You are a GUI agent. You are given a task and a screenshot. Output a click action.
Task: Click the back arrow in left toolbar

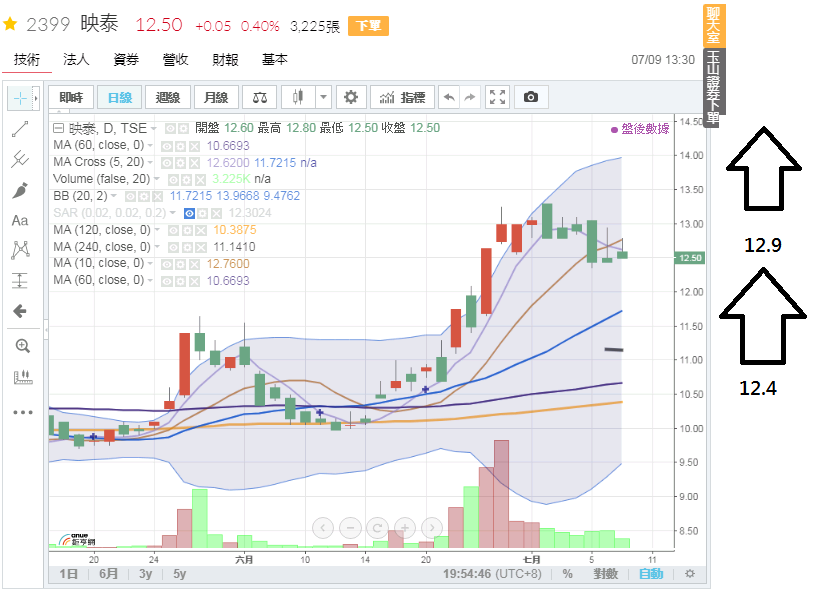pyautogui.click(x=20, y=311)
